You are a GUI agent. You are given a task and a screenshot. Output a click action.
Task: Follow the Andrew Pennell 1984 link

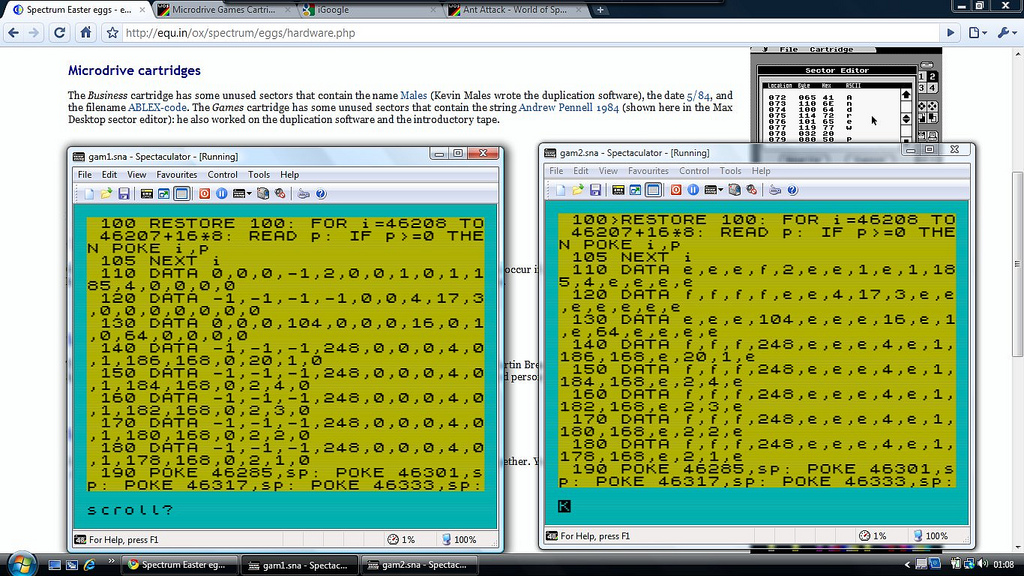tap(568, 108)
